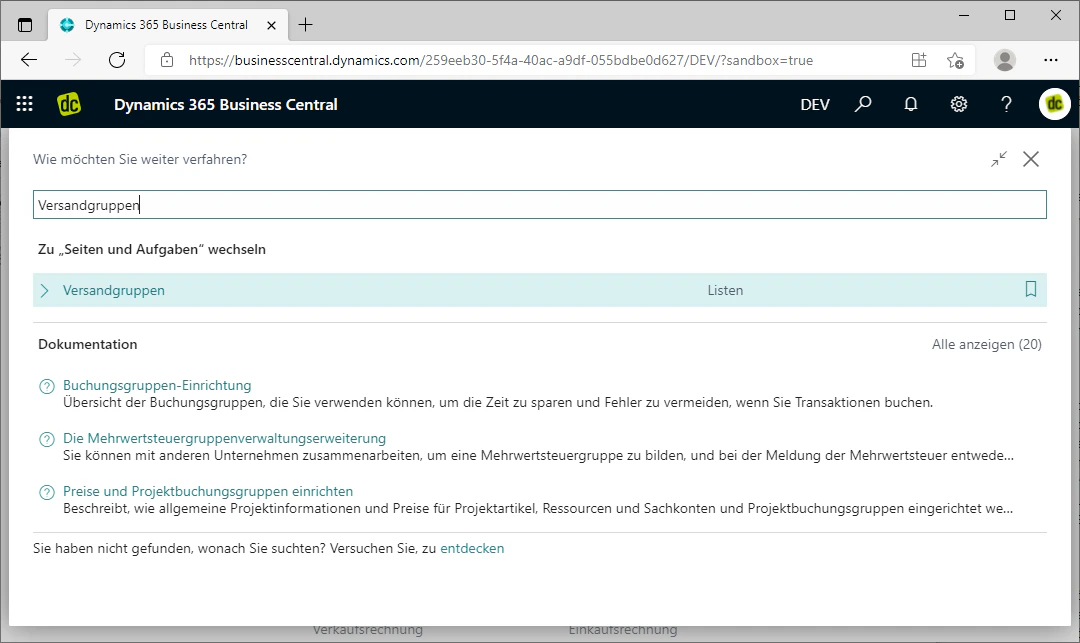Open Buchungsgruppen-Einrichtung documentation link
Screen dimensions: 1080x643
(x=157, y=386)
